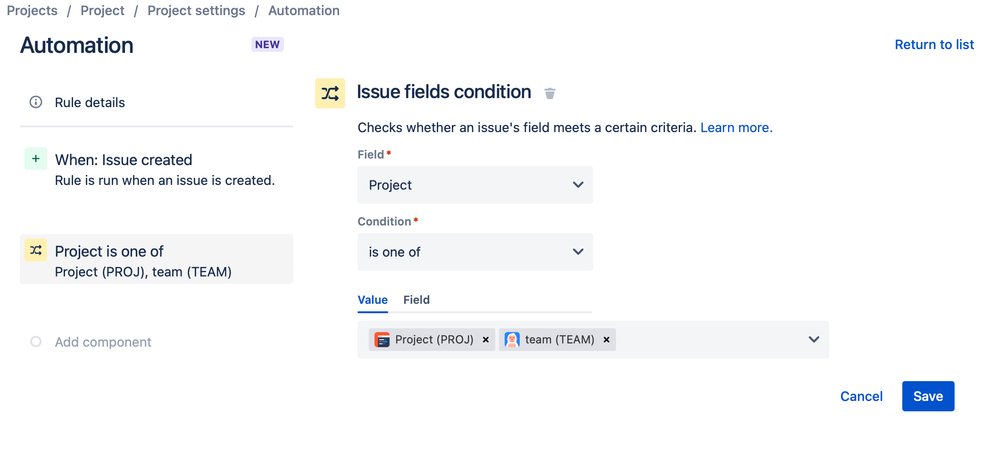Image resolution: width=998 pixels, height=467 pixels.
Task: Remove team (TEAM) tag with x
Action: point(606,340)
